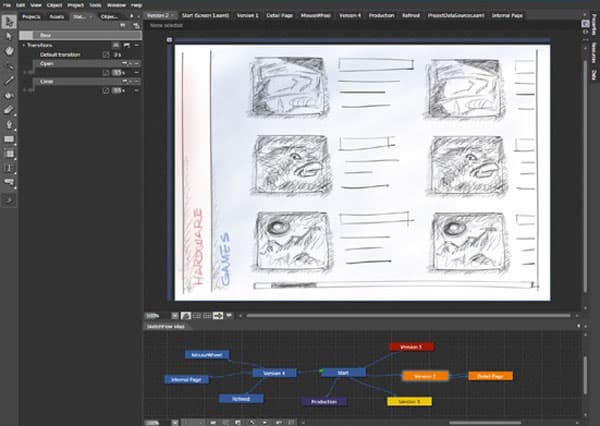This screenshot has width=600, height=426.
Task: Toggle easing function for Close transition
Action: pos(106,90)
